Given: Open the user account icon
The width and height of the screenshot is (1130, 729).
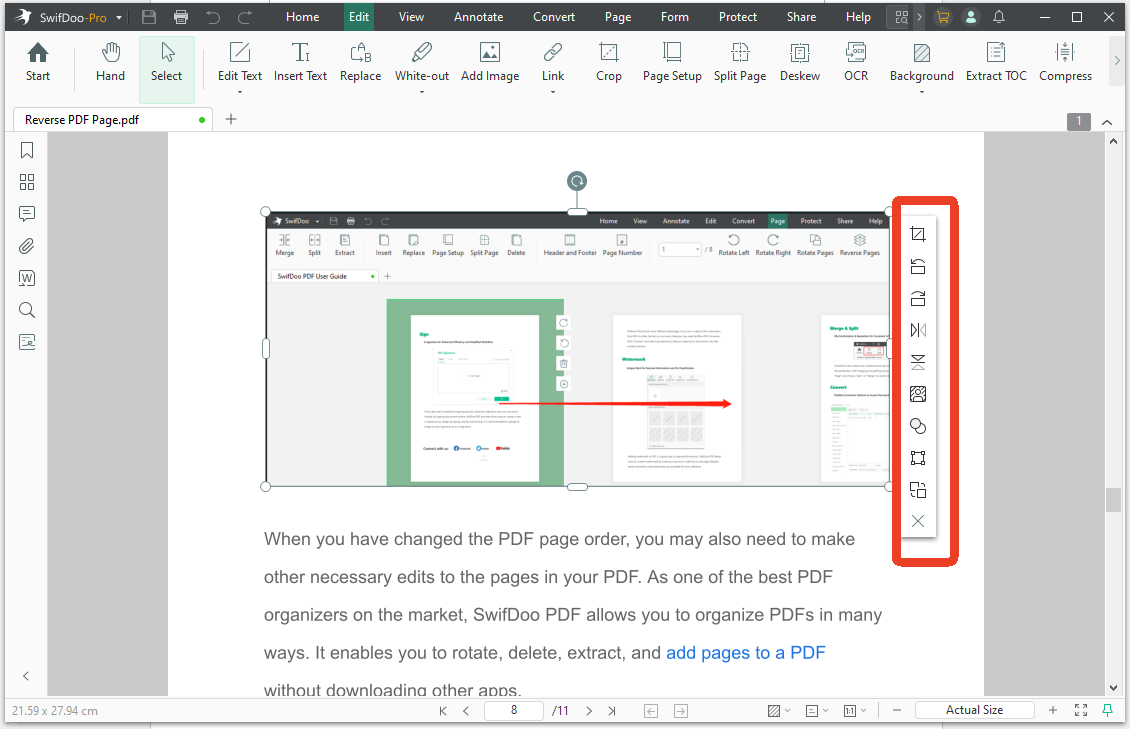Looking at the screenshot, I should [971, 17].
